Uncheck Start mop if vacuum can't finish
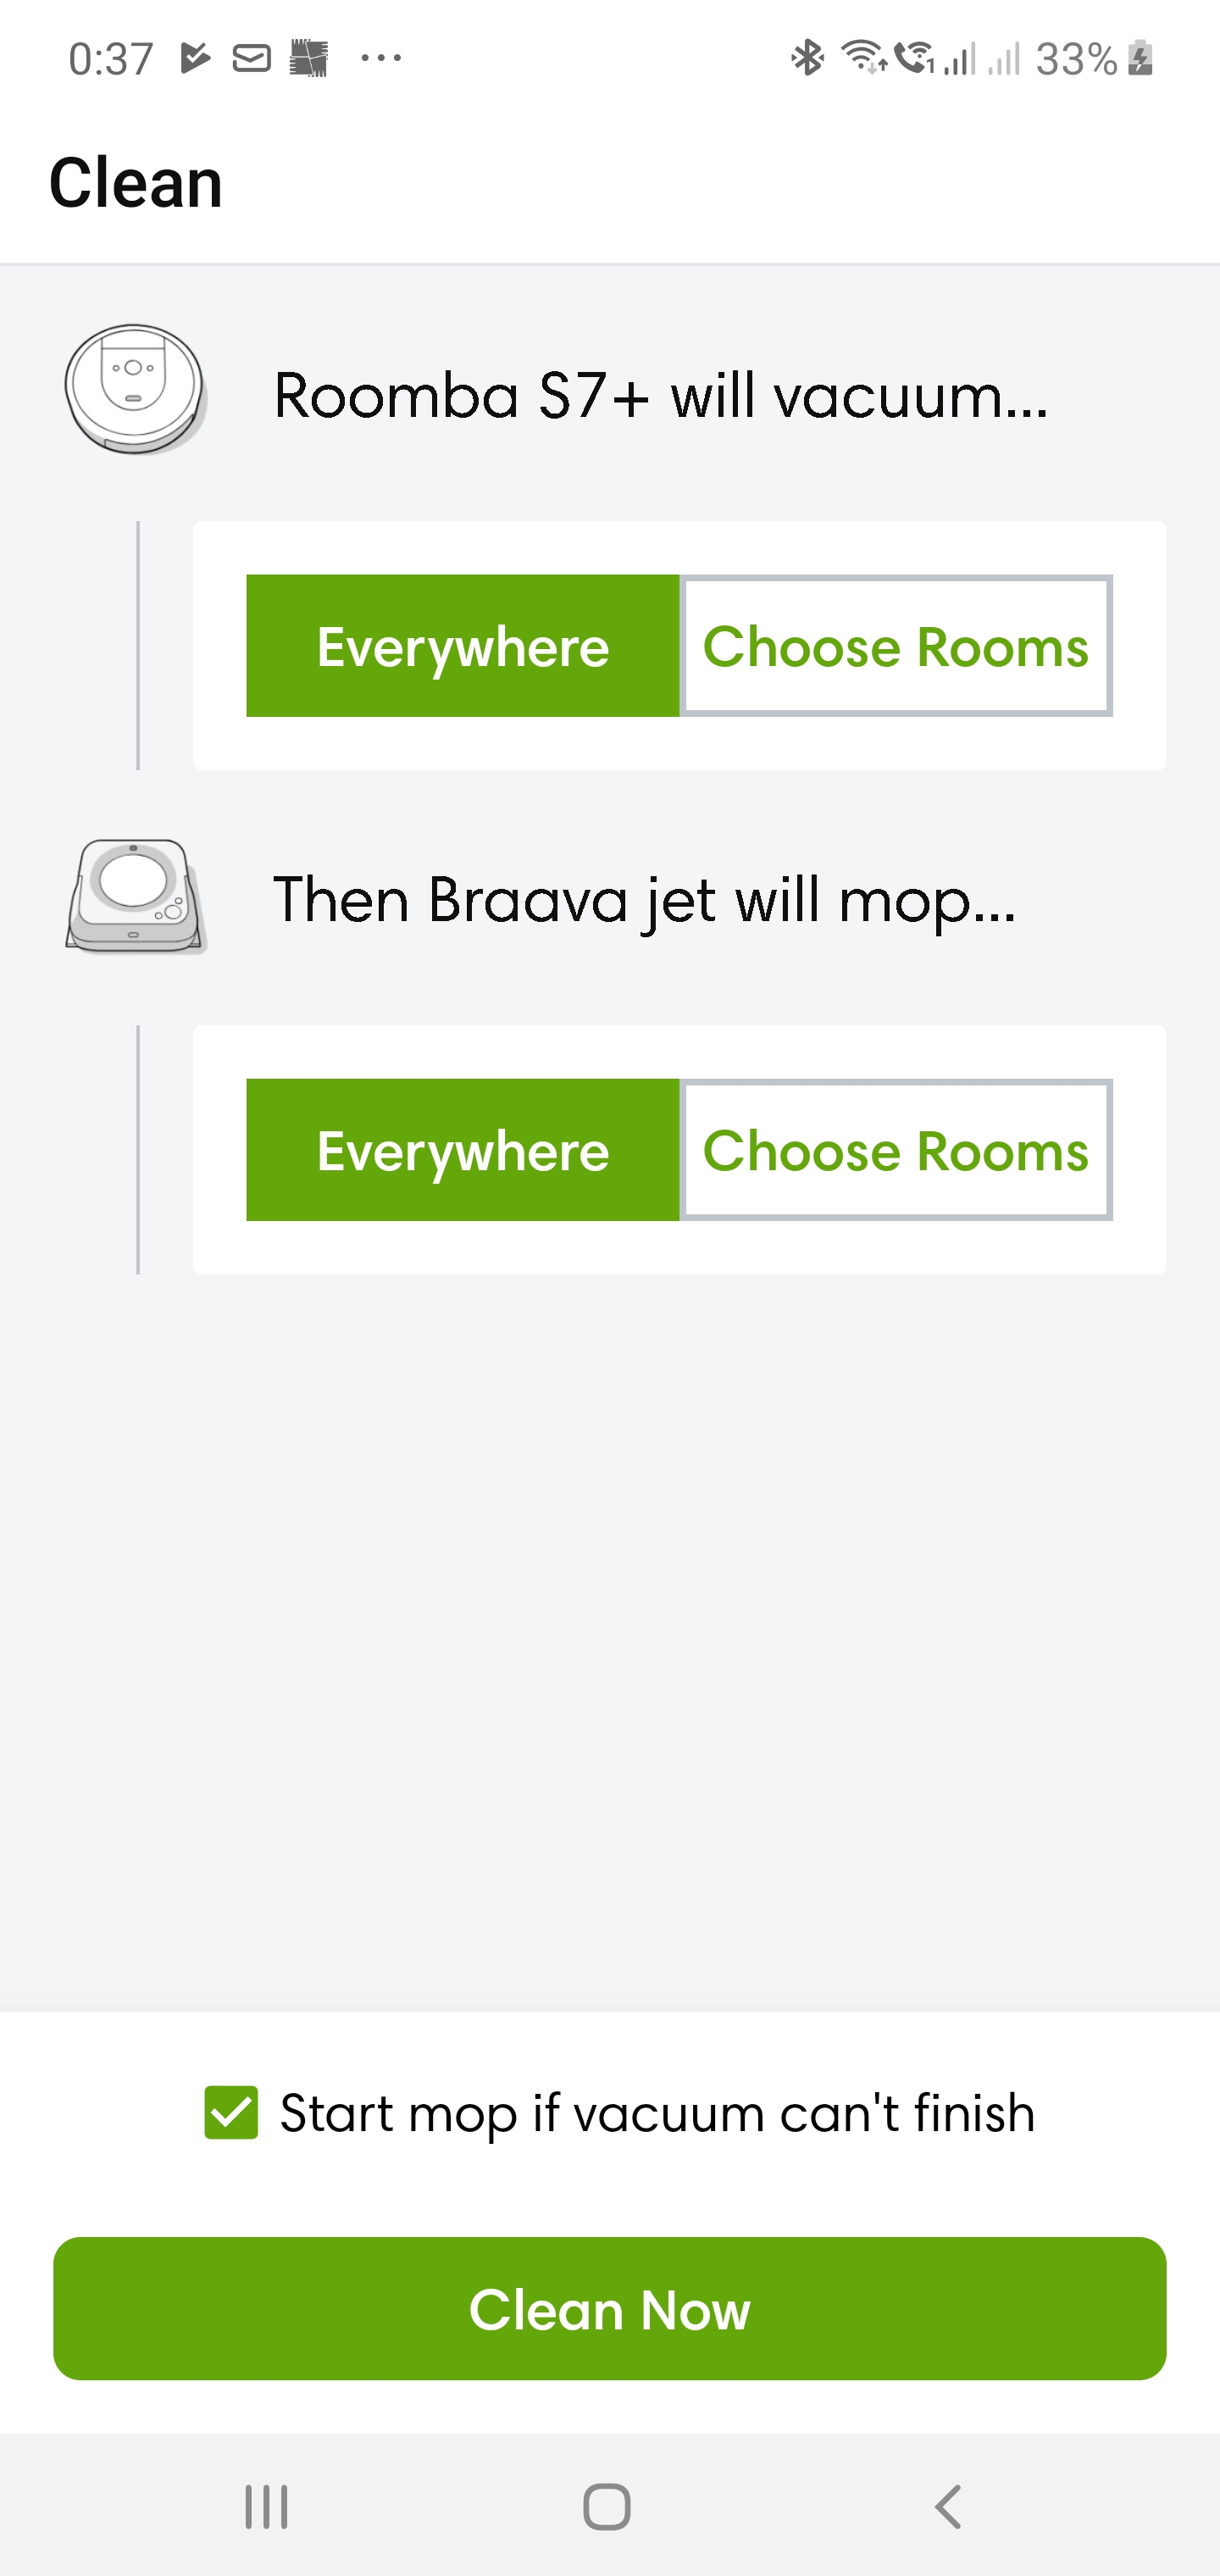Screen dimensions: 1220x2576 coord(231,2112)
